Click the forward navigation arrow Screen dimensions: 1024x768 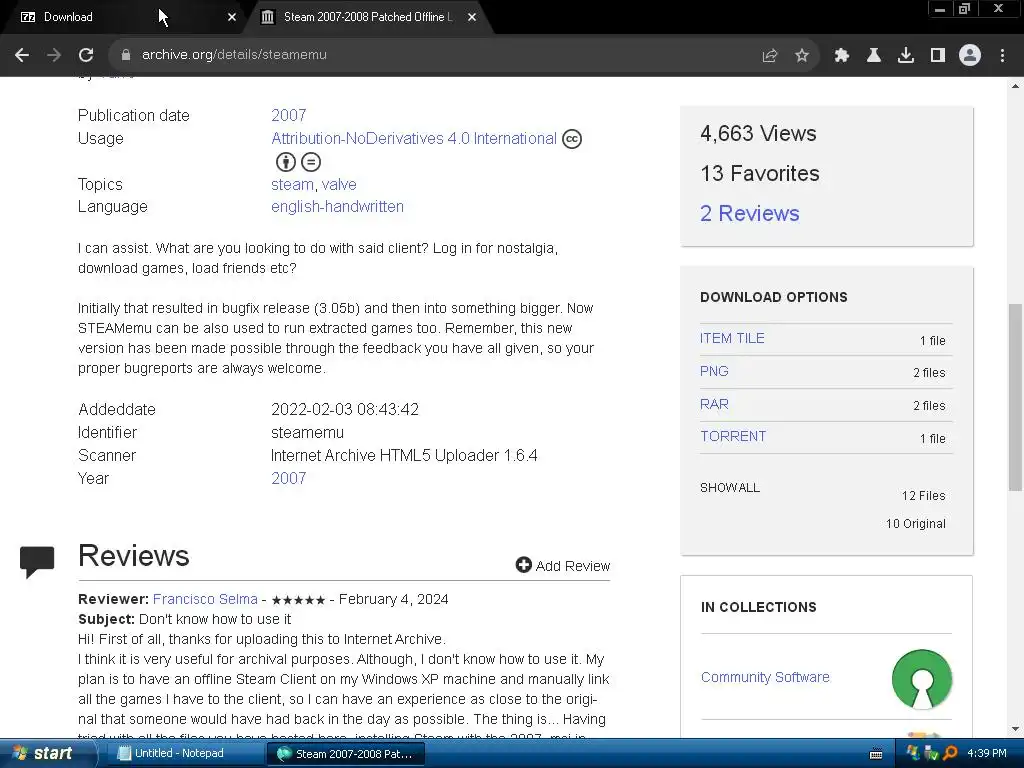point(54,55)
